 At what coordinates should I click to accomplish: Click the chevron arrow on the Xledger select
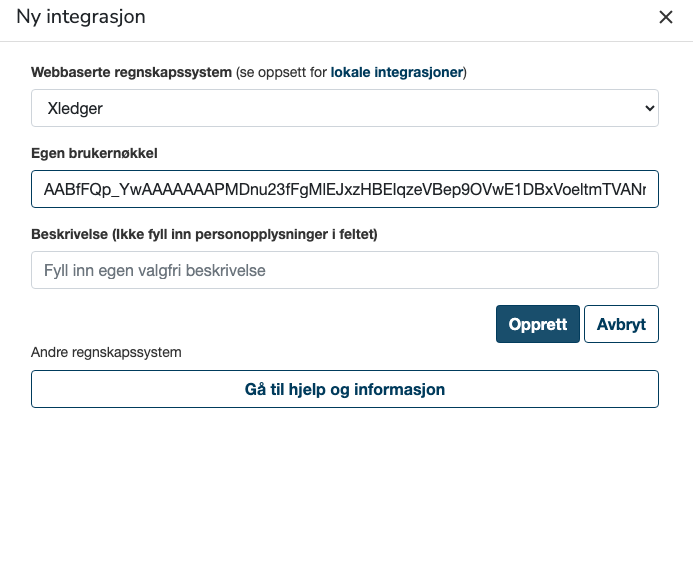[649, 108]
